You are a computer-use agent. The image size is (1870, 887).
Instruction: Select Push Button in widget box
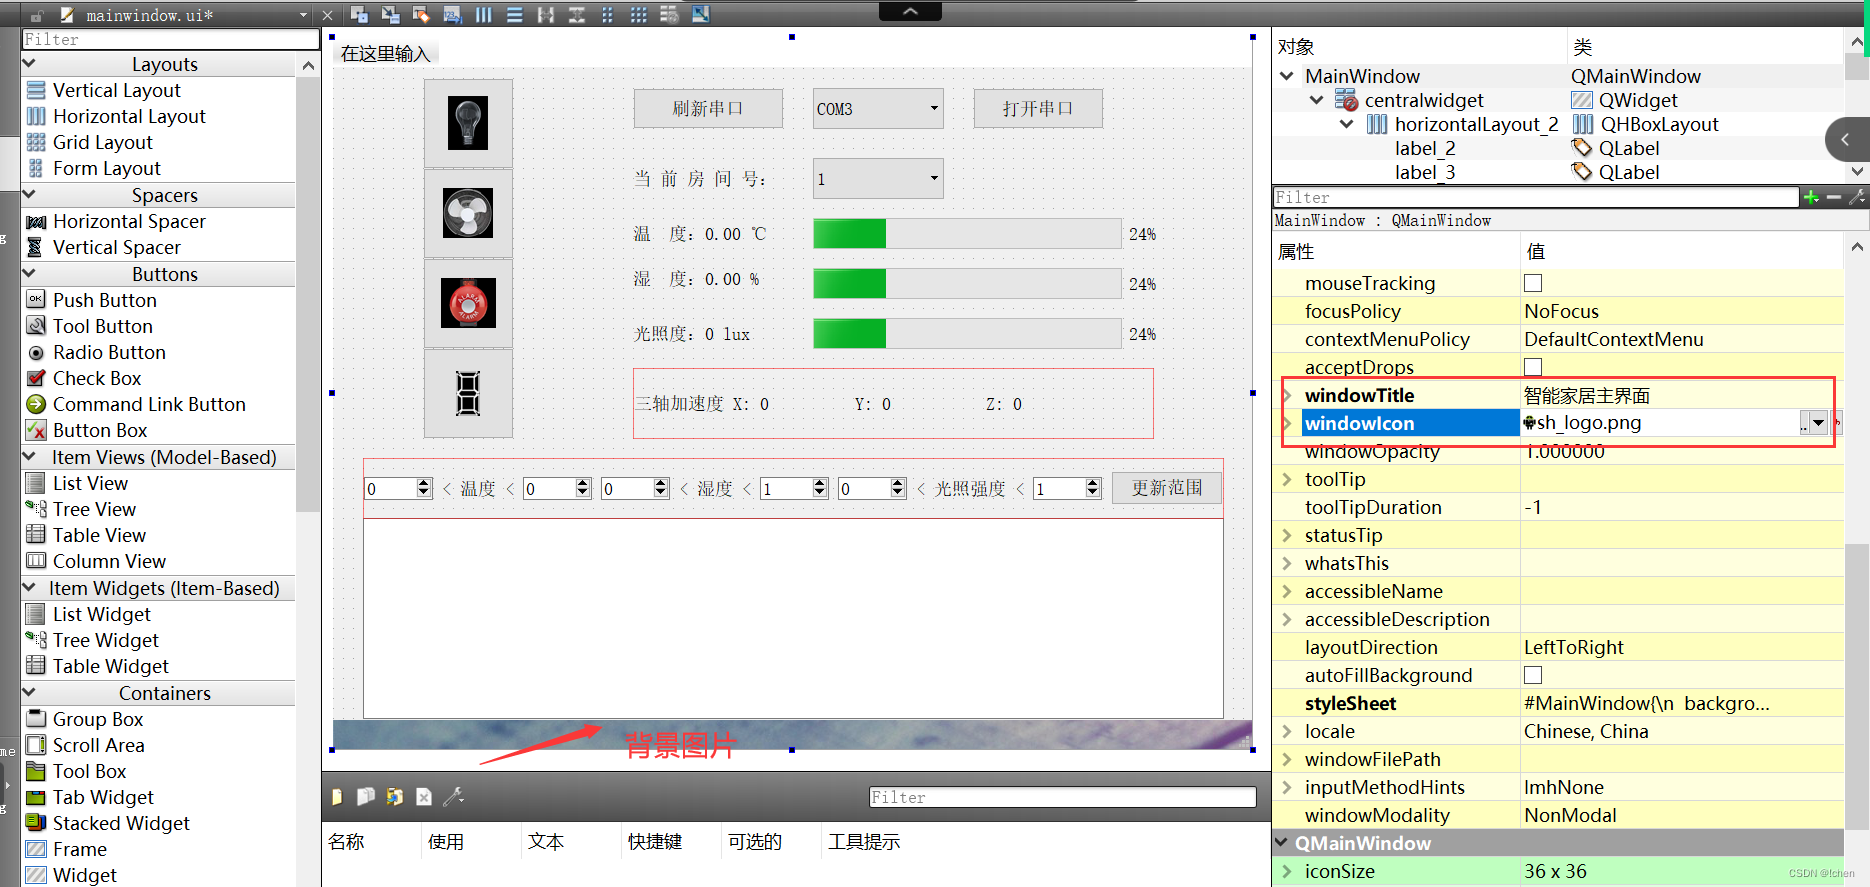[105, 300]
